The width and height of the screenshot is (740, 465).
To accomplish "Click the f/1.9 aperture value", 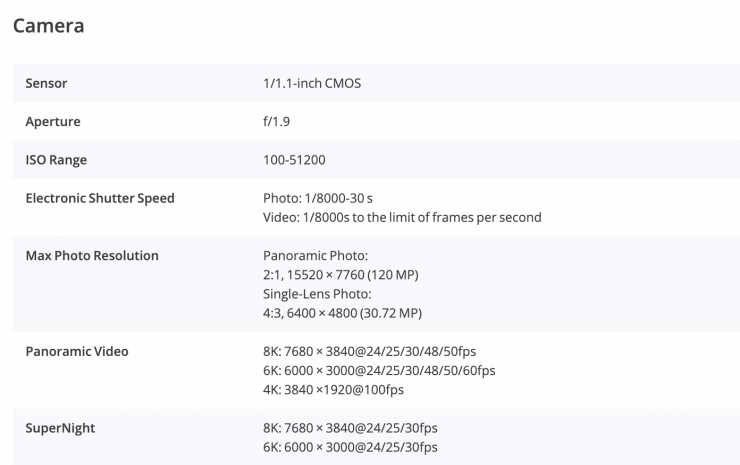I will 277,121.
